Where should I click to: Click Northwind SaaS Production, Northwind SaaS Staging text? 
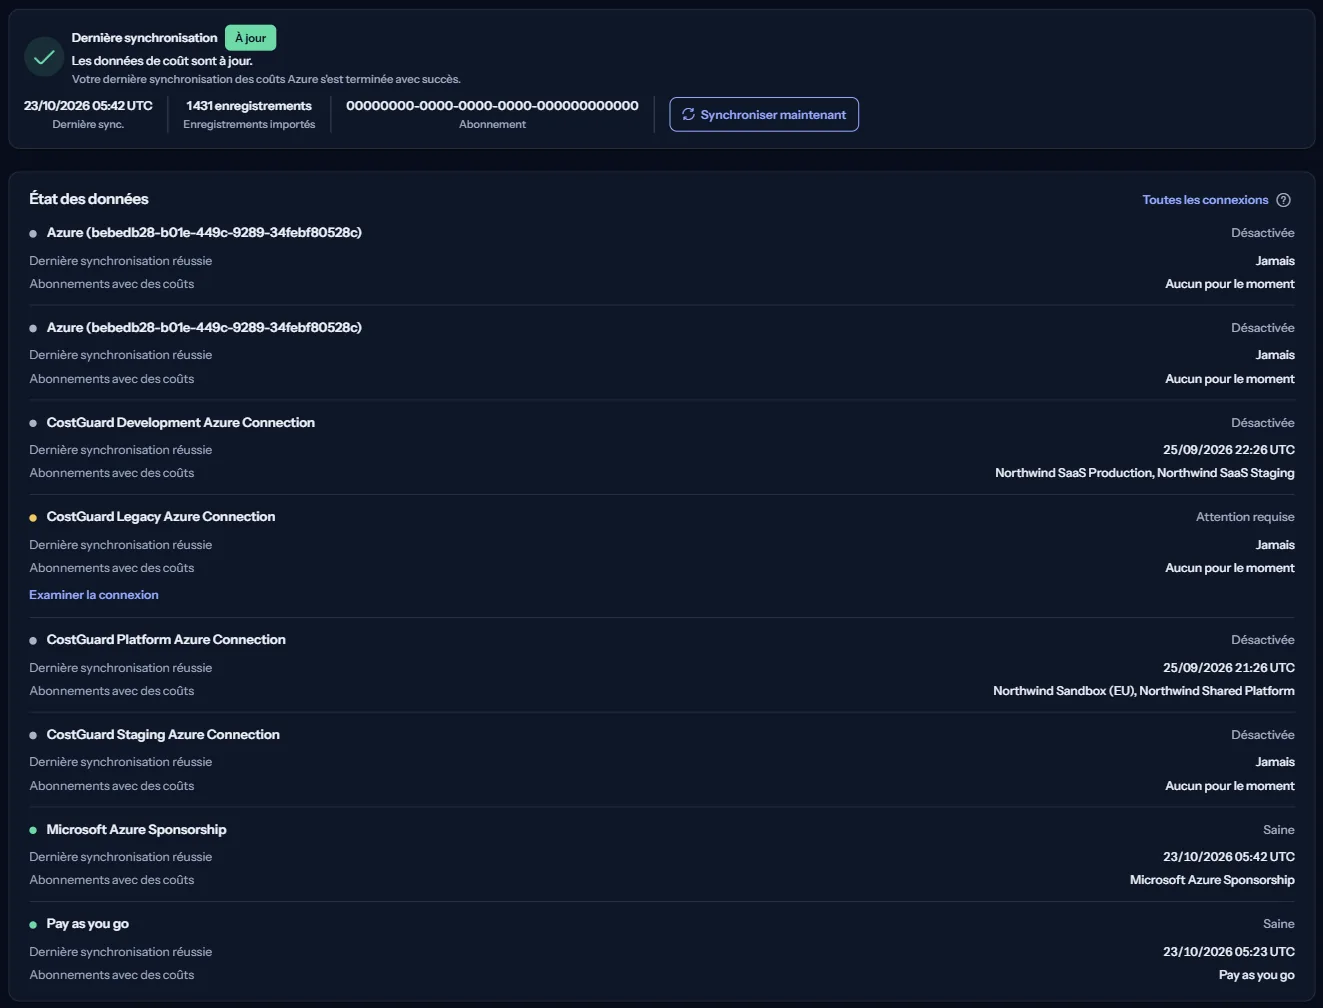click(1145, 473)
